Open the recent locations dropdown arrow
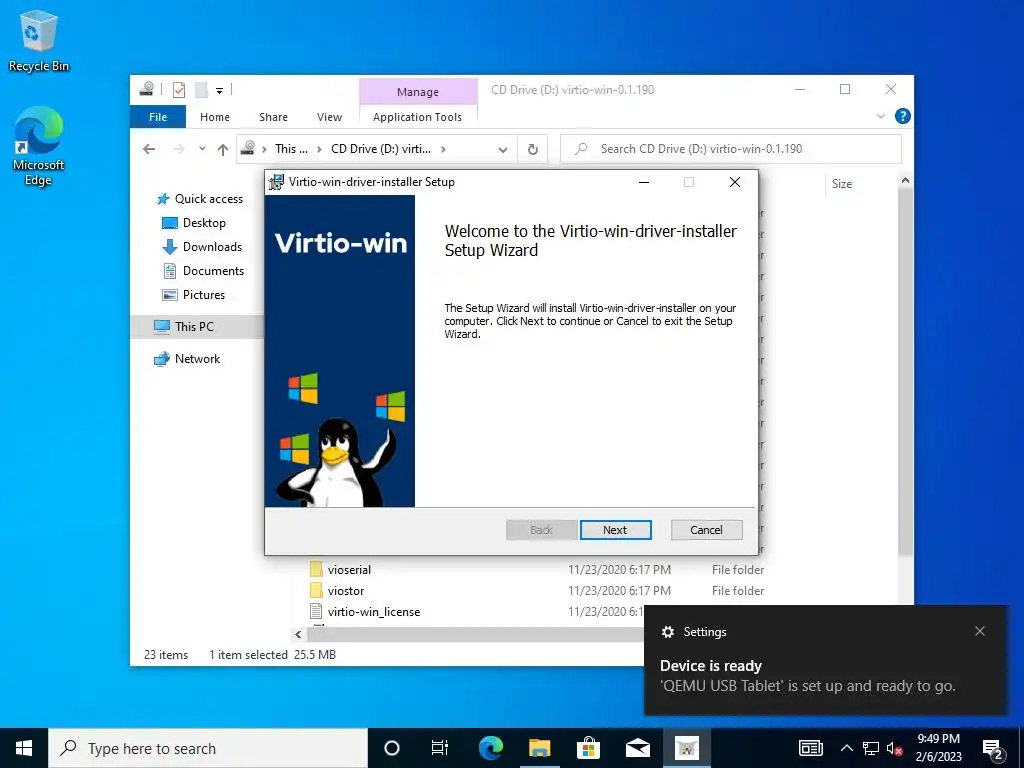The image size is (1024, 768). pos(202,149)
